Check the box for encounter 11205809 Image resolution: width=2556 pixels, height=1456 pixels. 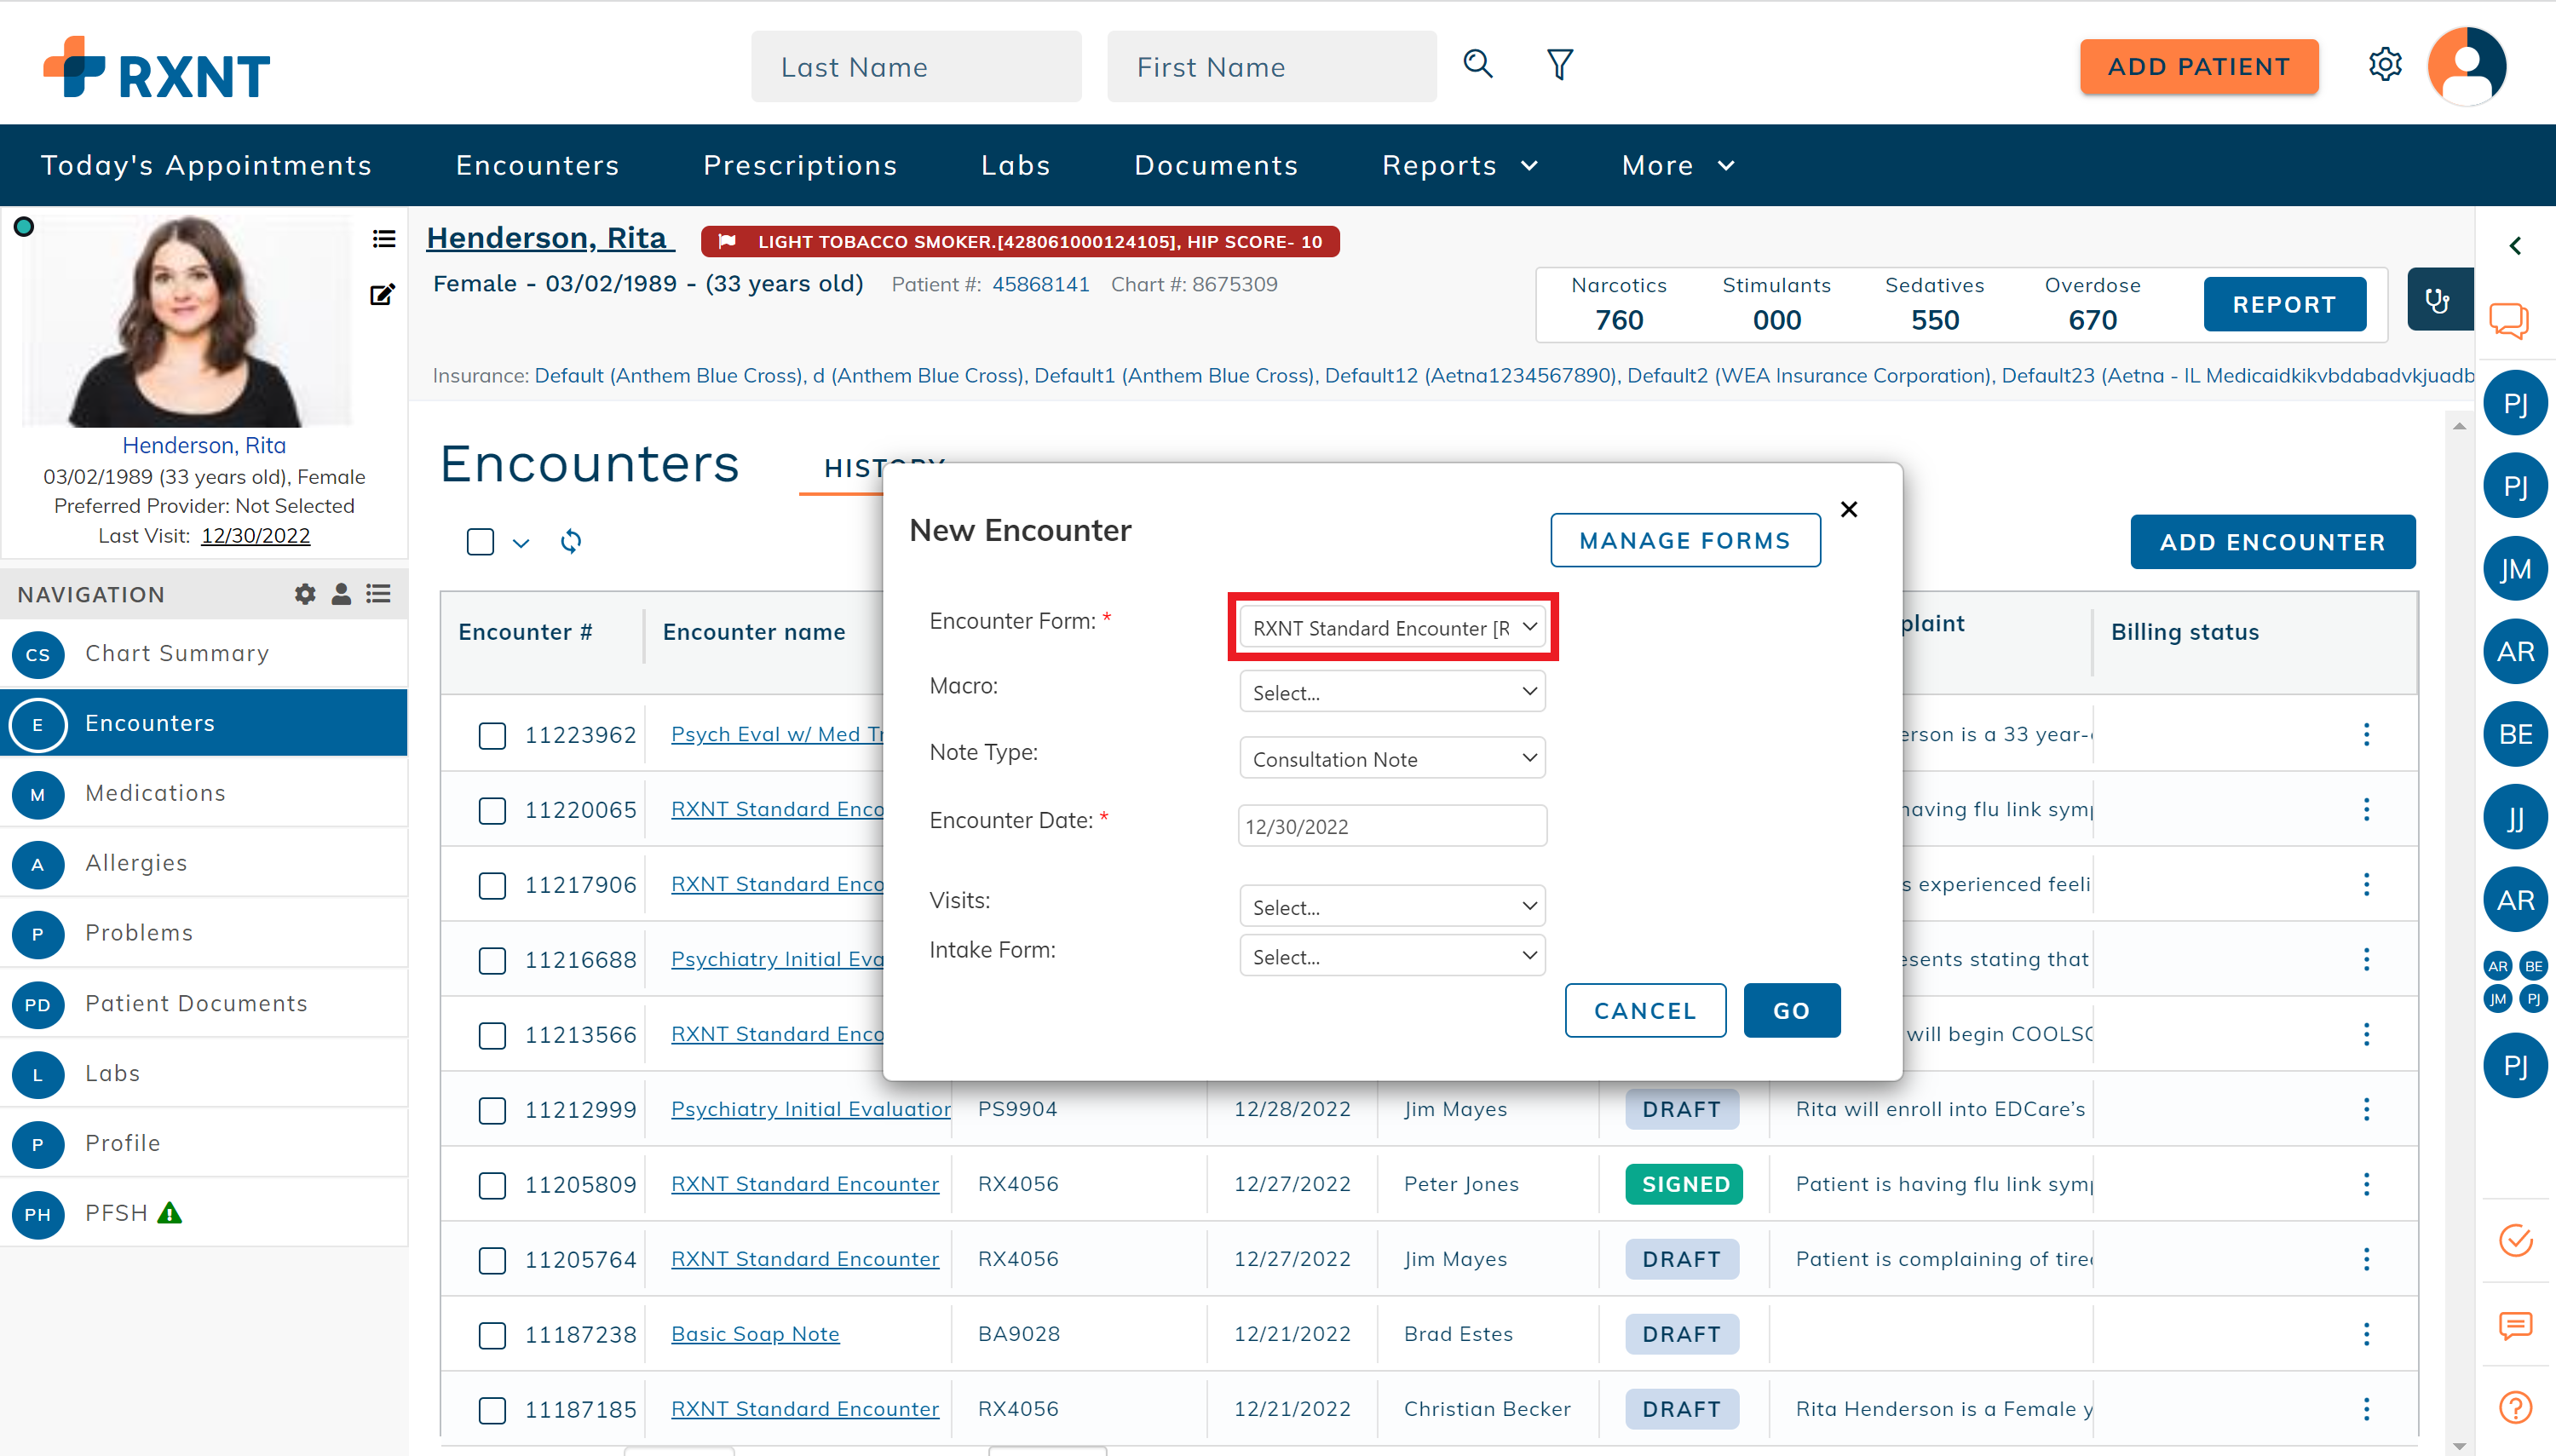point(492,1186)
